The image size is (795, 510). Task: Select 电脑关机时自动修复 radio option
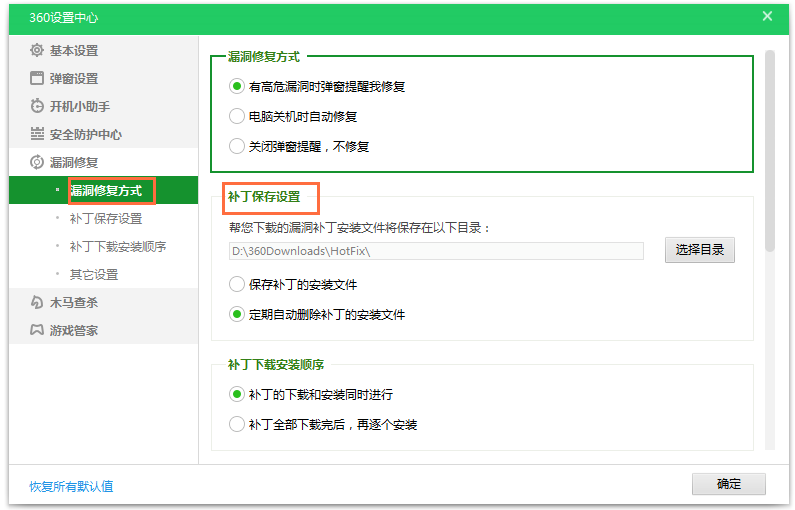point(237,116)
